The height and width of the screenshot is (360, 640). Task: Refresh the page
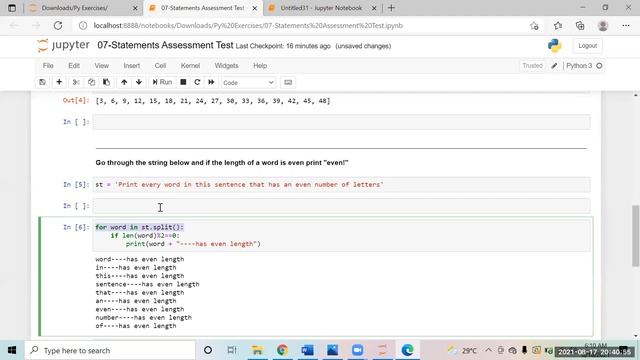click(x=58, y=25)
